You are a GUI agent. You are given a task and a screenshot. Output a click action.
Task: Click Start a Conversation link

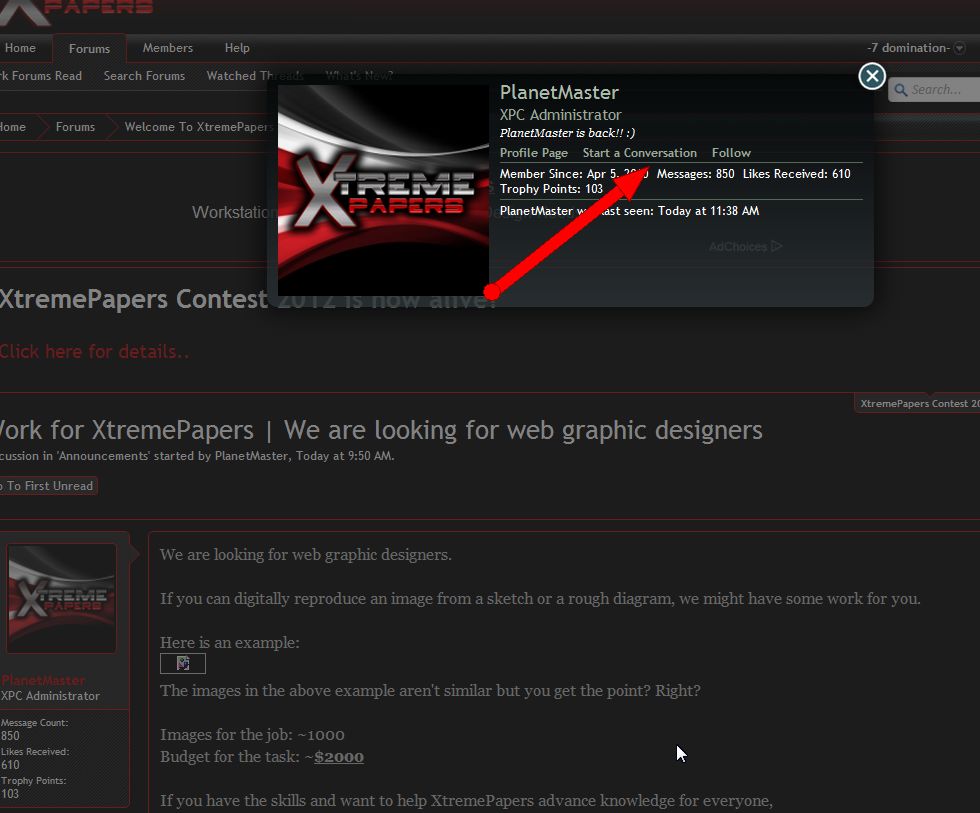639,153
